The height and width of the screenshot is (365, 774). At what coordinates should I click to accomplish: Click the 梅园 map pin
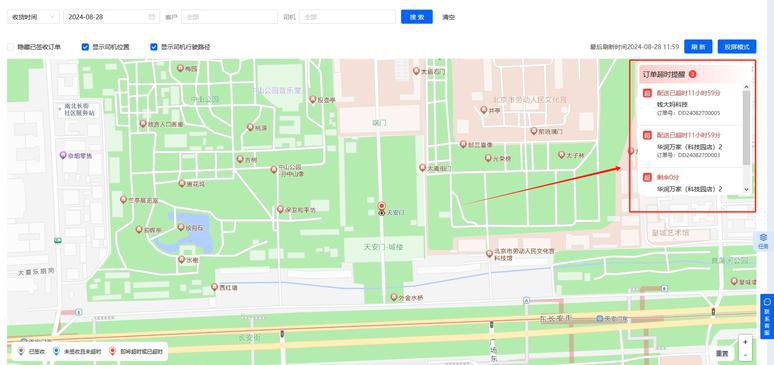click(180, 68)
